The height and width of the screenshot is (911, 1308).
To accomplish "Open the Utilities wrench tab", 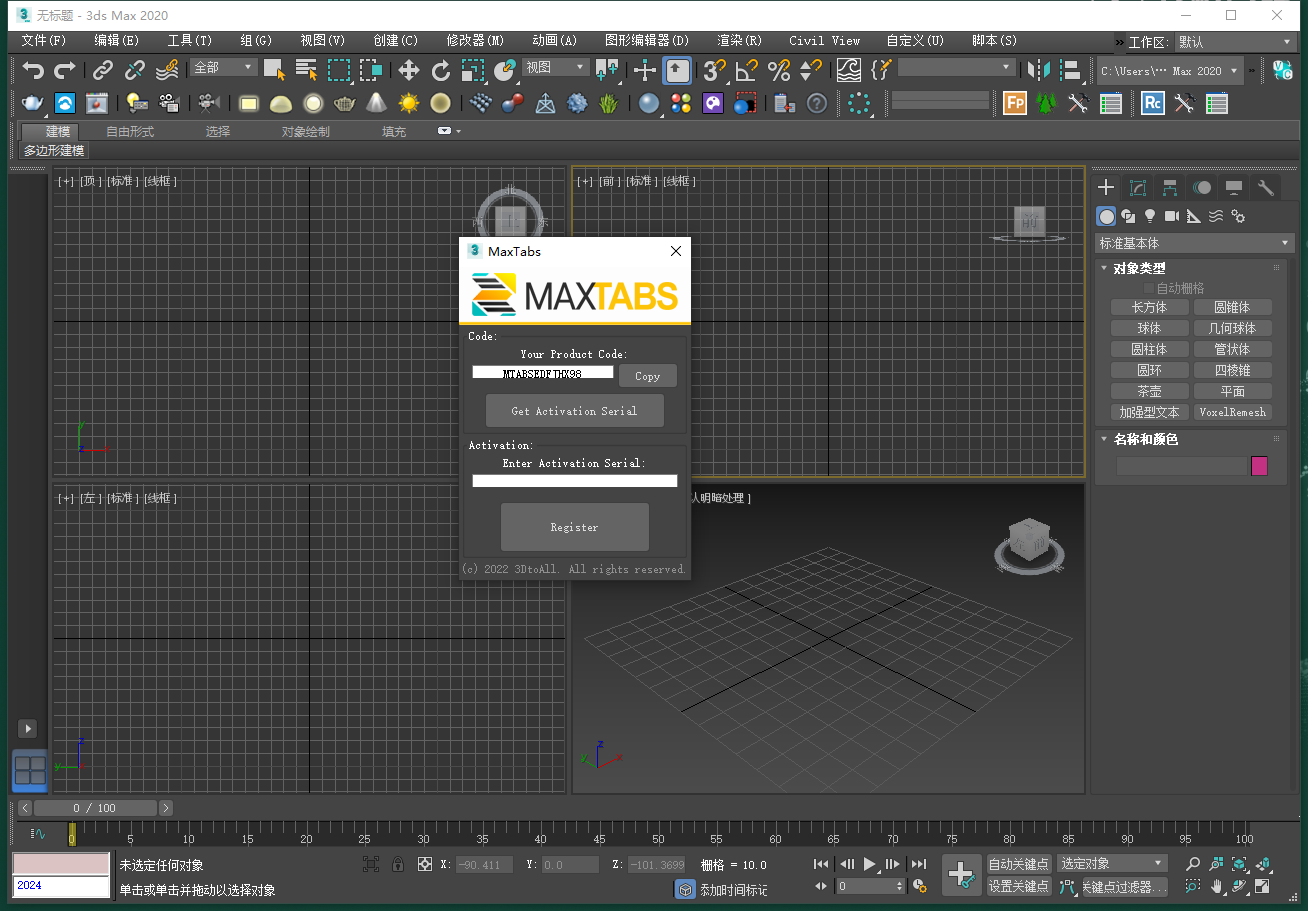I will pyautogui.click(x=1266, y=187).
